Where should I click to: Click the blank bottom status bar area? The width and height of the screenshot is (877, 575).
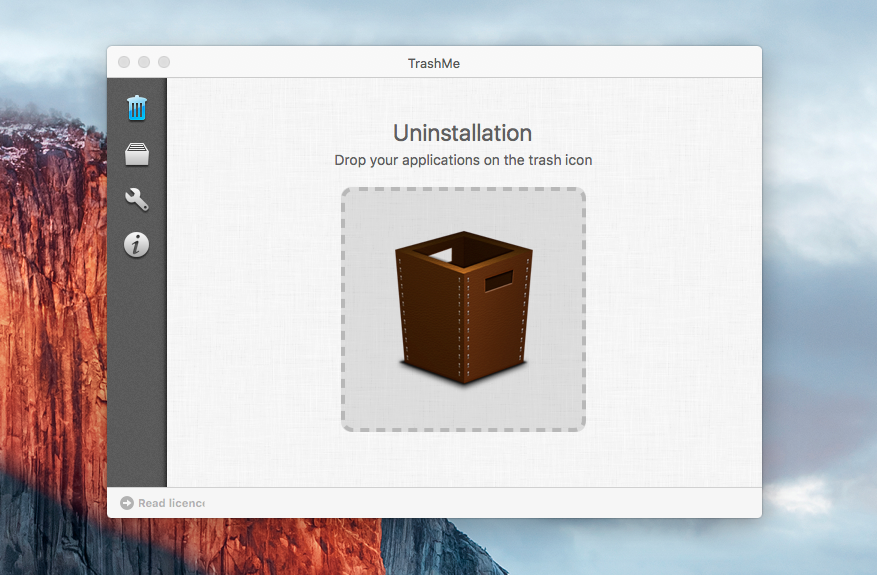(x=480, y=503)
